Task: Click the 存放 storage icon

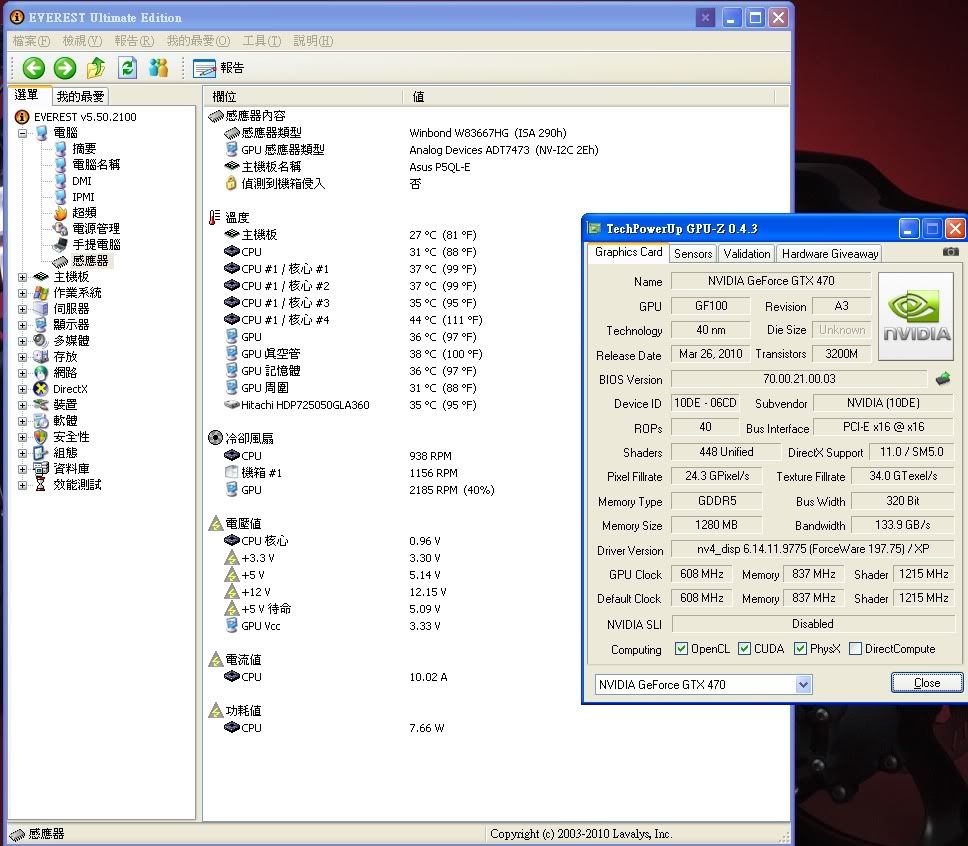Action: (41, 357)
